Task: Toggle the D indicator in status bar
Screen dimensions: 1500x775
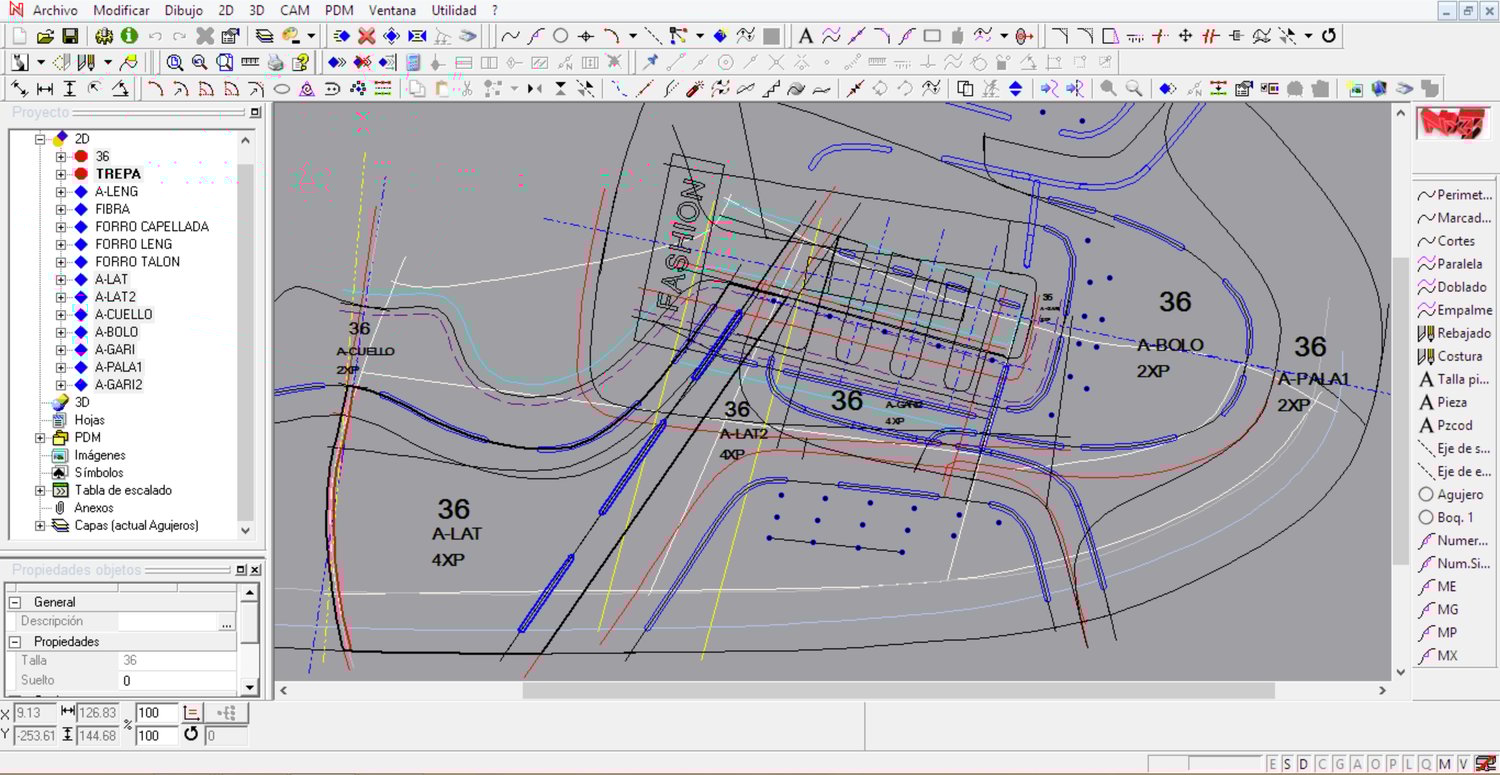Action: coord(1303,764)
